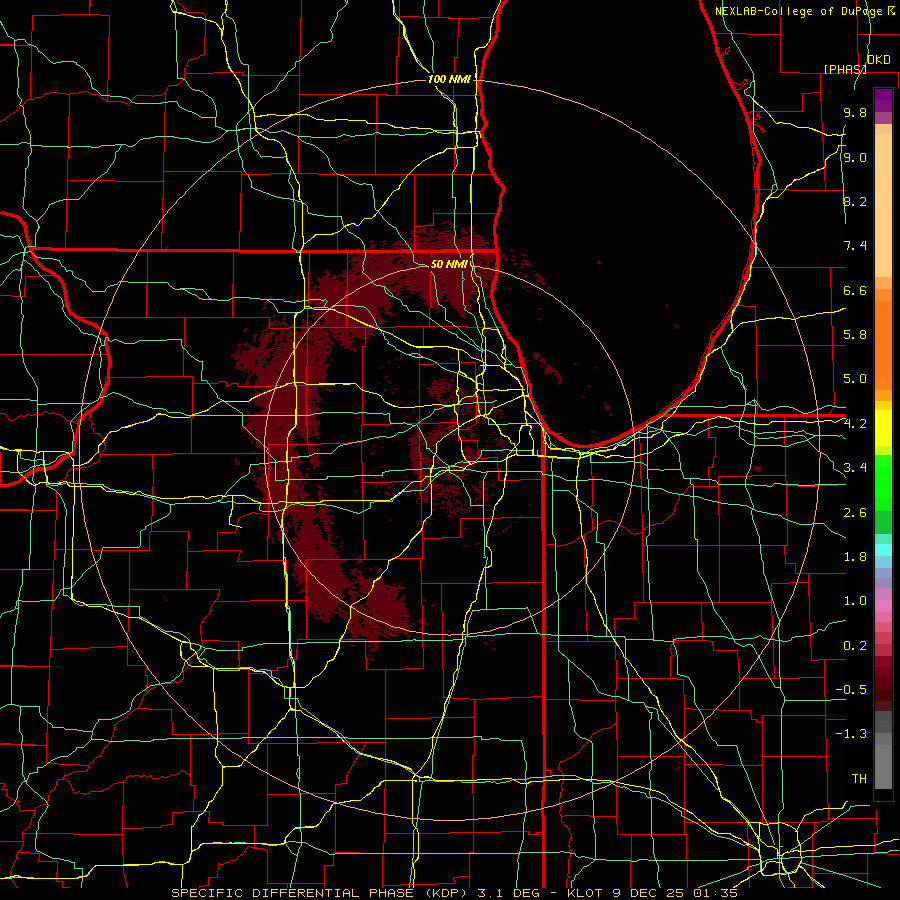Image resolution: width=900 pixels, height=900 pixels.
Task: Click the 5.0 scale value
Action: point(855,379)
